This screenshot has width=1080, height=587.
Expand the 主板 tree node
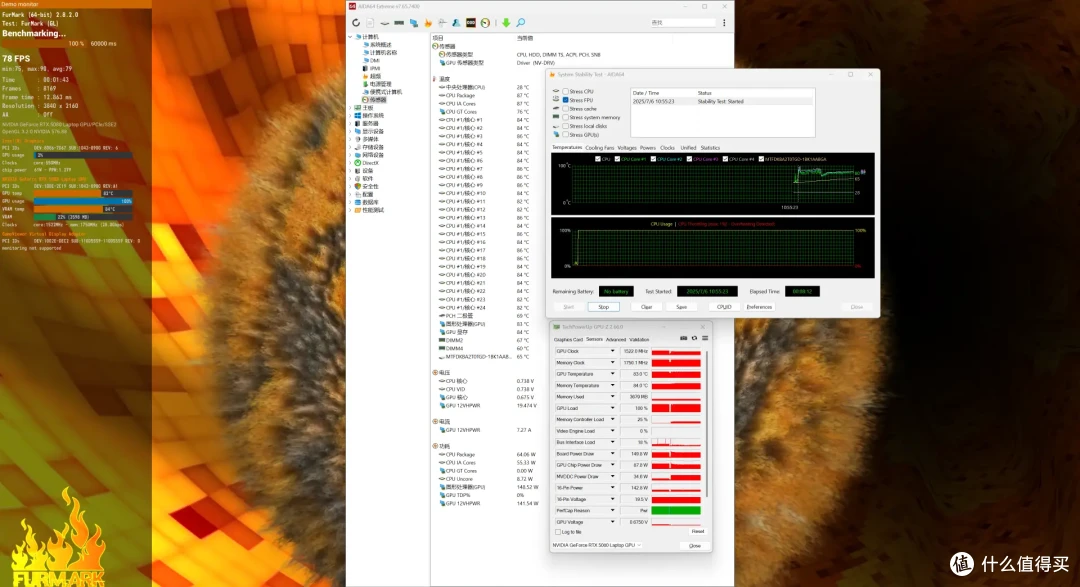pyautogui.click(x=351, y=107)
